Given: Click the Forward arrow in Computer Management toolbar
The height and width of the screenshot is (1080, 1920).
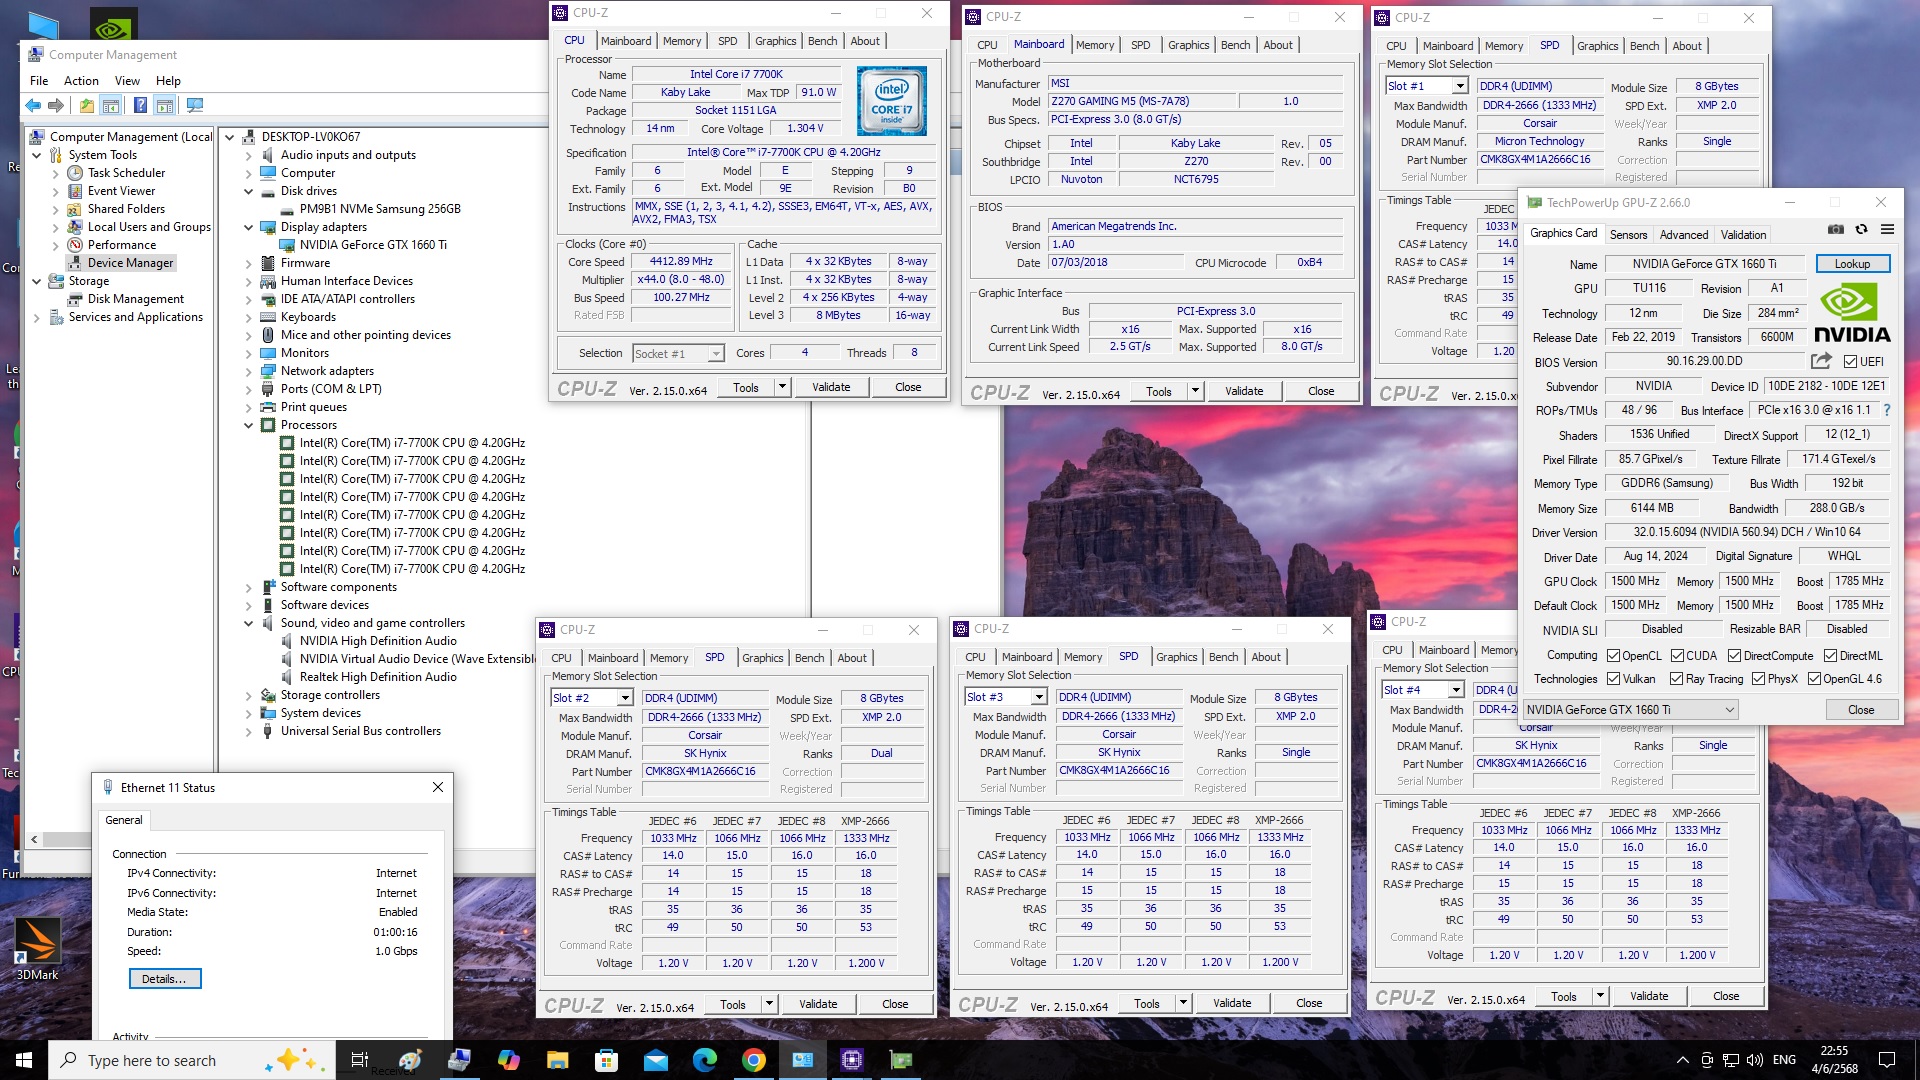Looking at the screenshot, I should click(x=56, y=105).
